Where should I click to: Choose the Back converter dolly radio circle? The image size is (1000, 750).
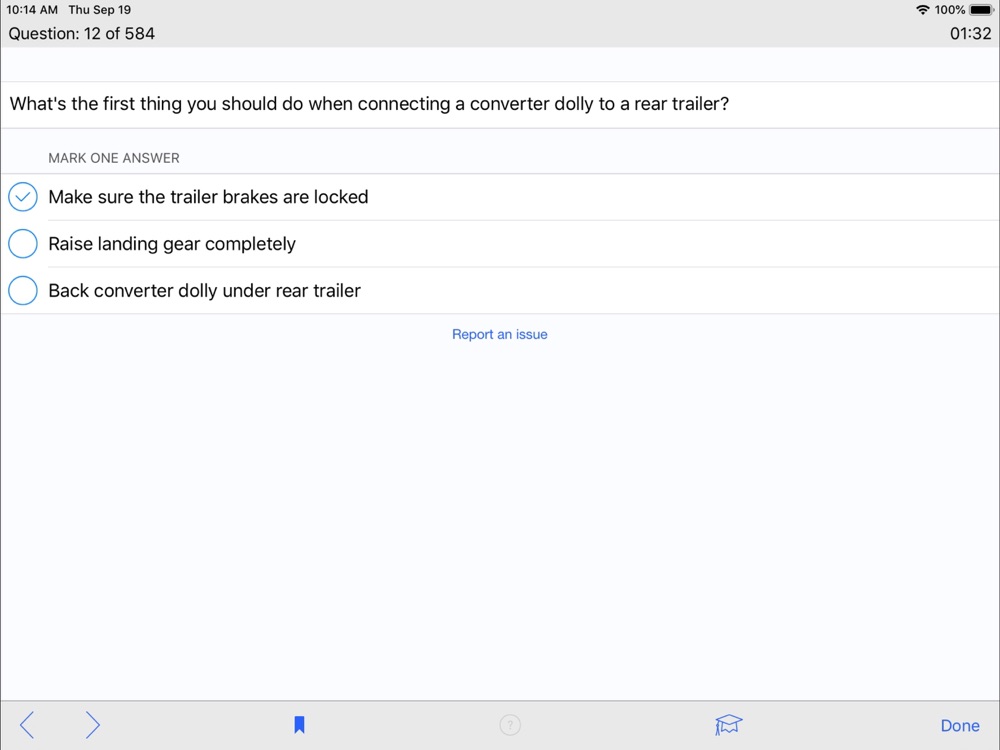pyautogui.click(x=23, y=291)
